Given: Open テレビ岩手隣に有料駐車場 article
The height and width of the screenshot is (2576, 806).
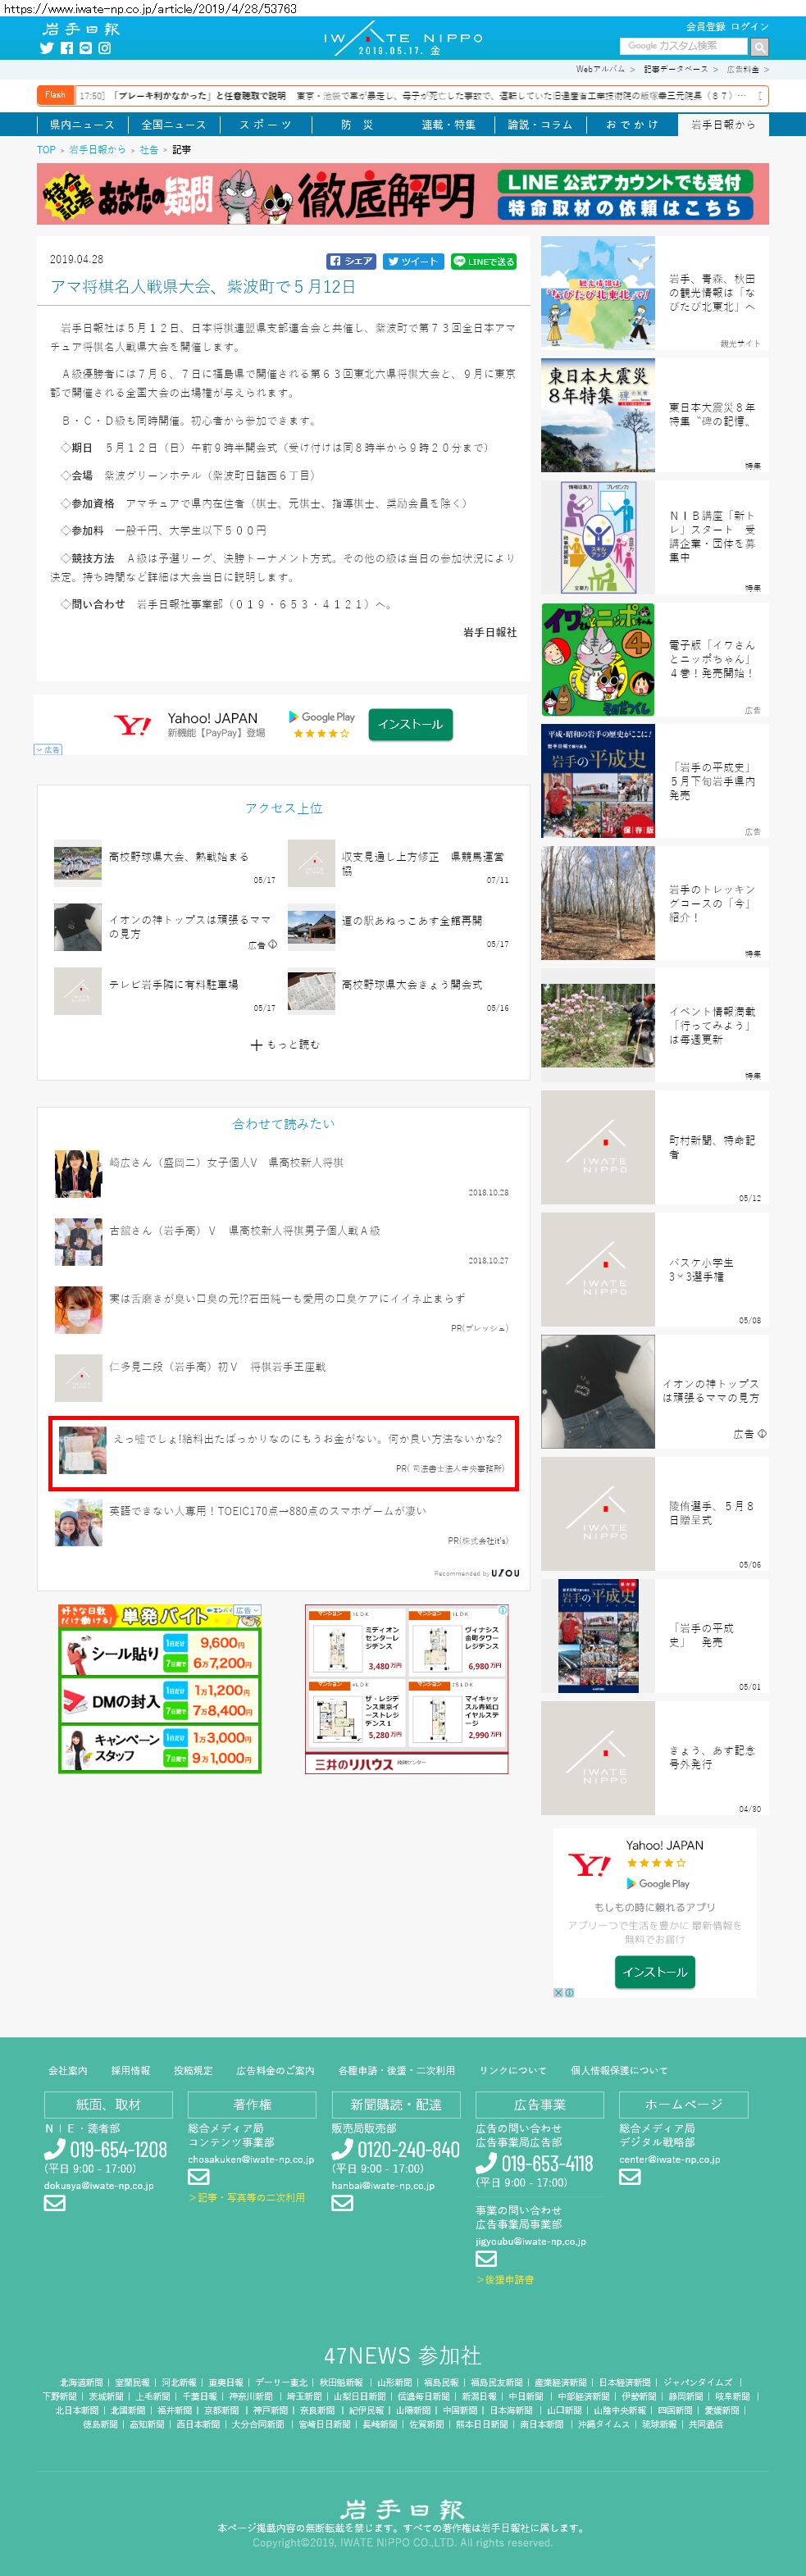Looking at the screenshot, I should coord(174,985).
